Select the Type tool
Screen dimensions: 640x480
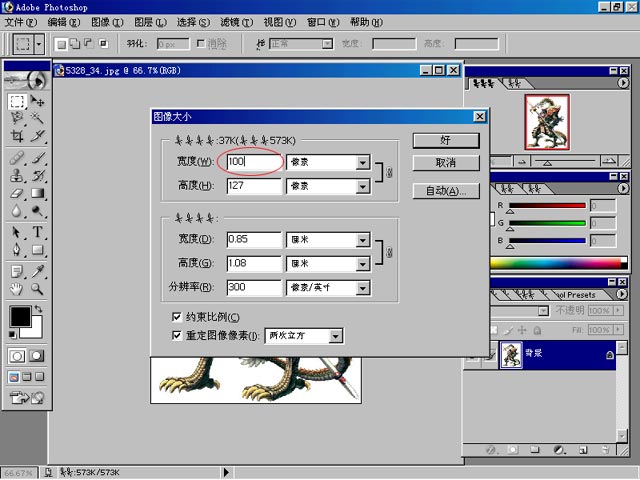tap(38, 232)
